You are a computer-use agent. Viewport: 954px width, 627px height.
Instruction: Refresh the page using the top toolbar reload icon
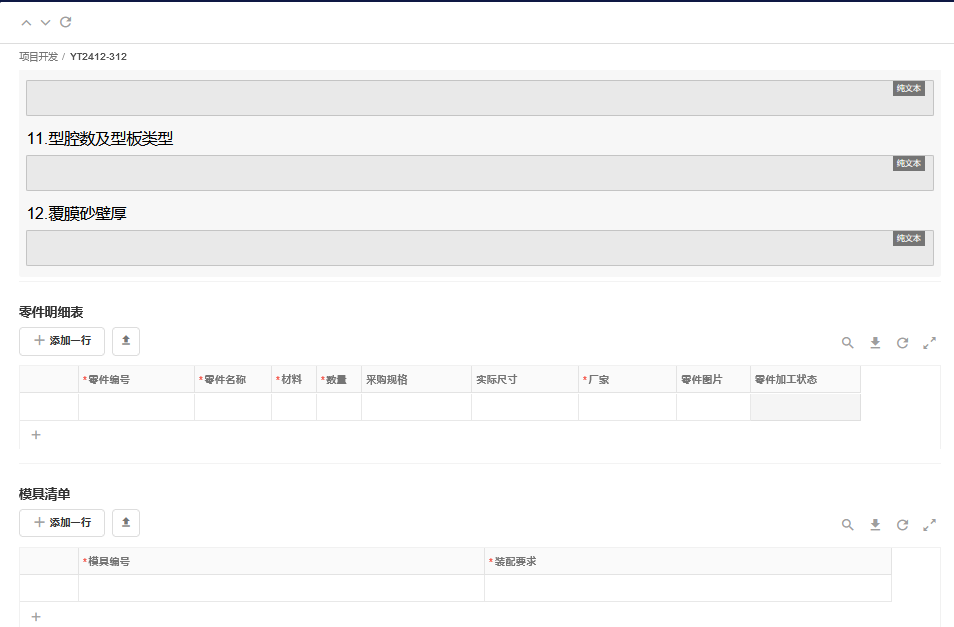click(x=64, y=21)
